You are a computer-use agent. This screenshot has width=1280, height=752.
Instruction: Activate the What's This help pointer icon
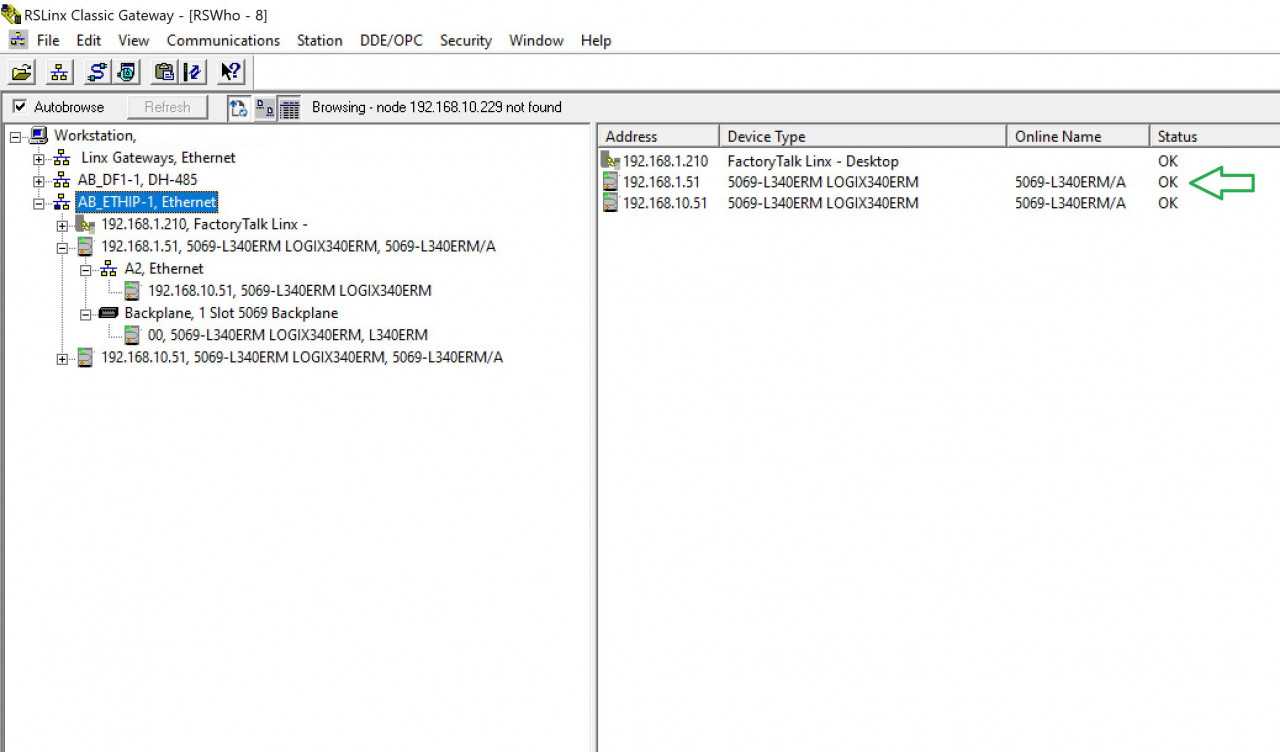[231, 72]
